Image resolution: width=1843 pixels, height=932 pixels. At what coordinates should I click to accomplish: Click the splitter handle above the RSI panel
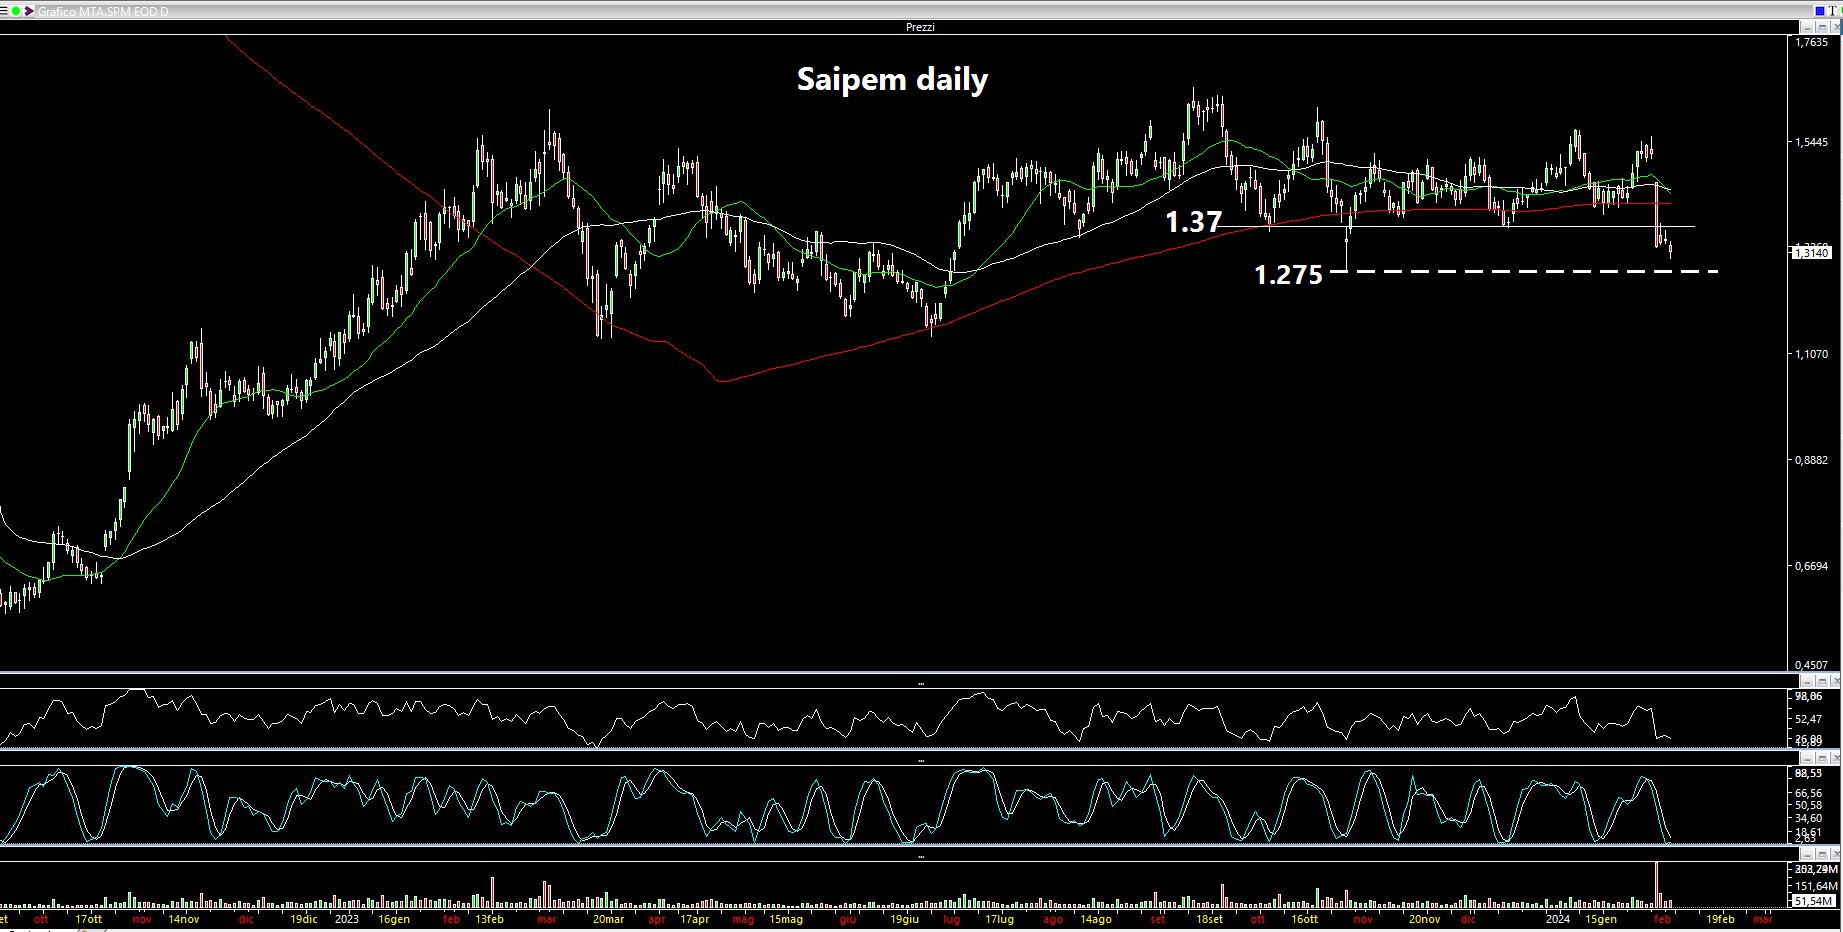pyautogui.click(x=920, y=683)
